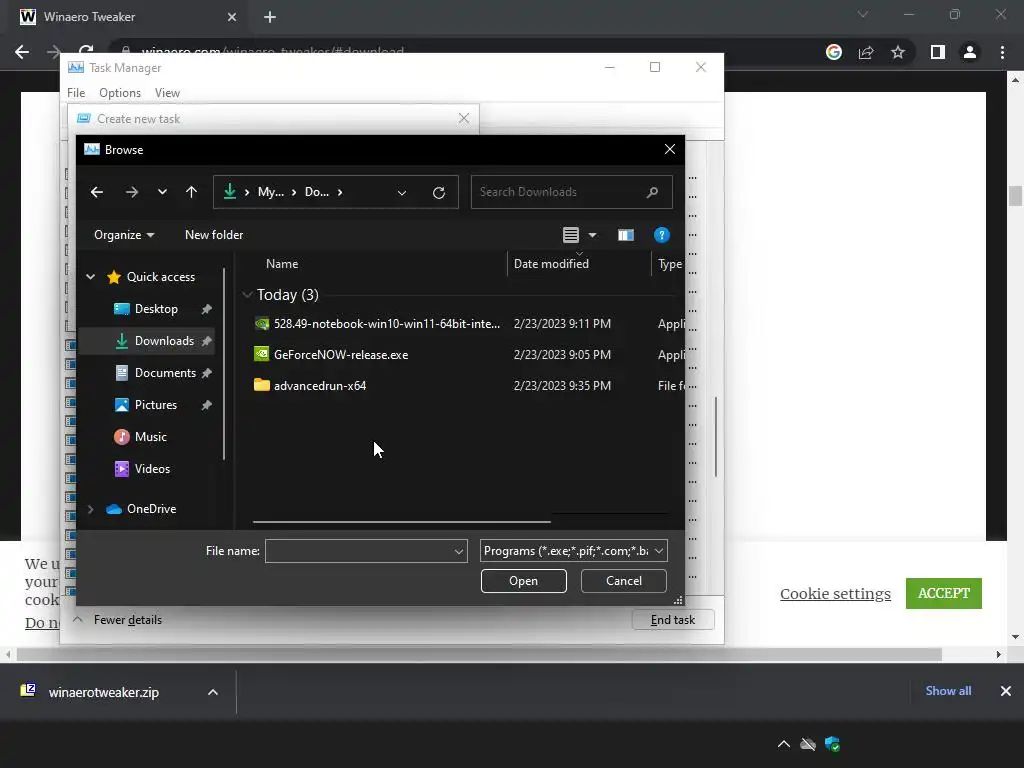Open Task Manager File menu
The height and width of the screenshot is (768, 1024).
pyautogui.click(x=76, y=93)
